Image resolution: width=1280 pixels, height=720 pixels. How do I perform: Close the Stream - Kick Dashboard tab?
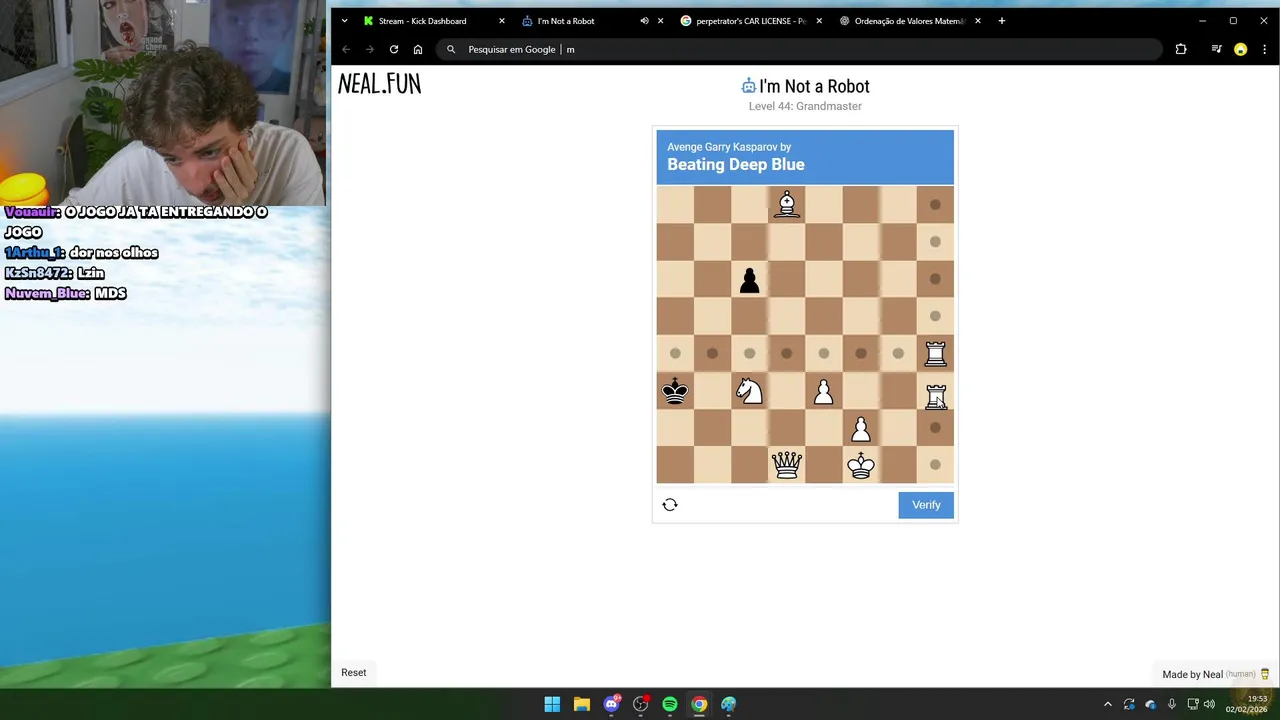coord(502,21)
